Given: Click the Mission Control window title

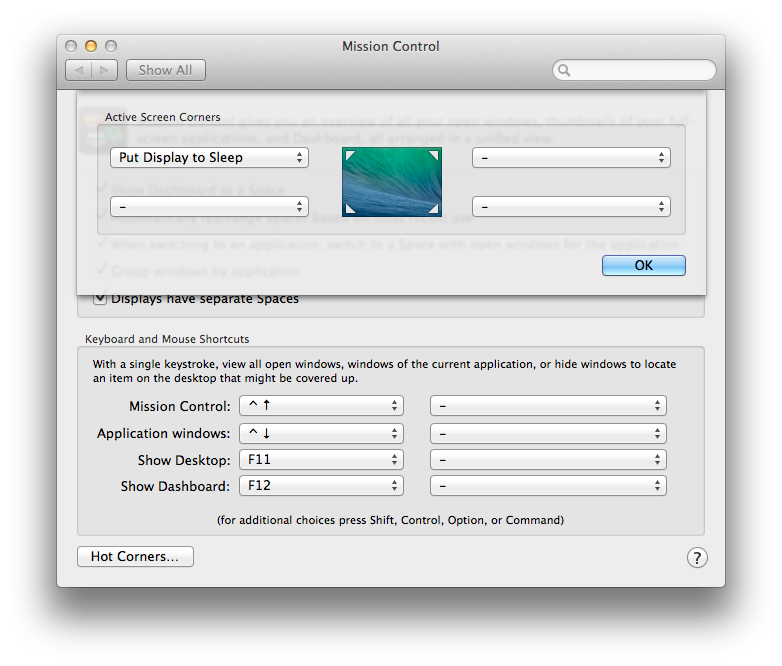Looking at the screenshot, I should click(391, 46).
